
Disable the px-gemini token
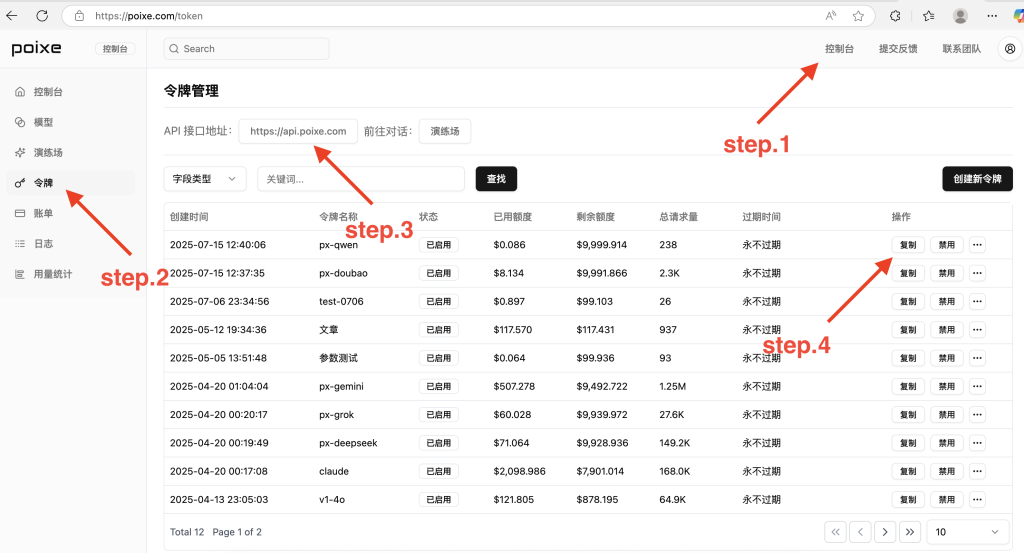click(x=947, y=386)
